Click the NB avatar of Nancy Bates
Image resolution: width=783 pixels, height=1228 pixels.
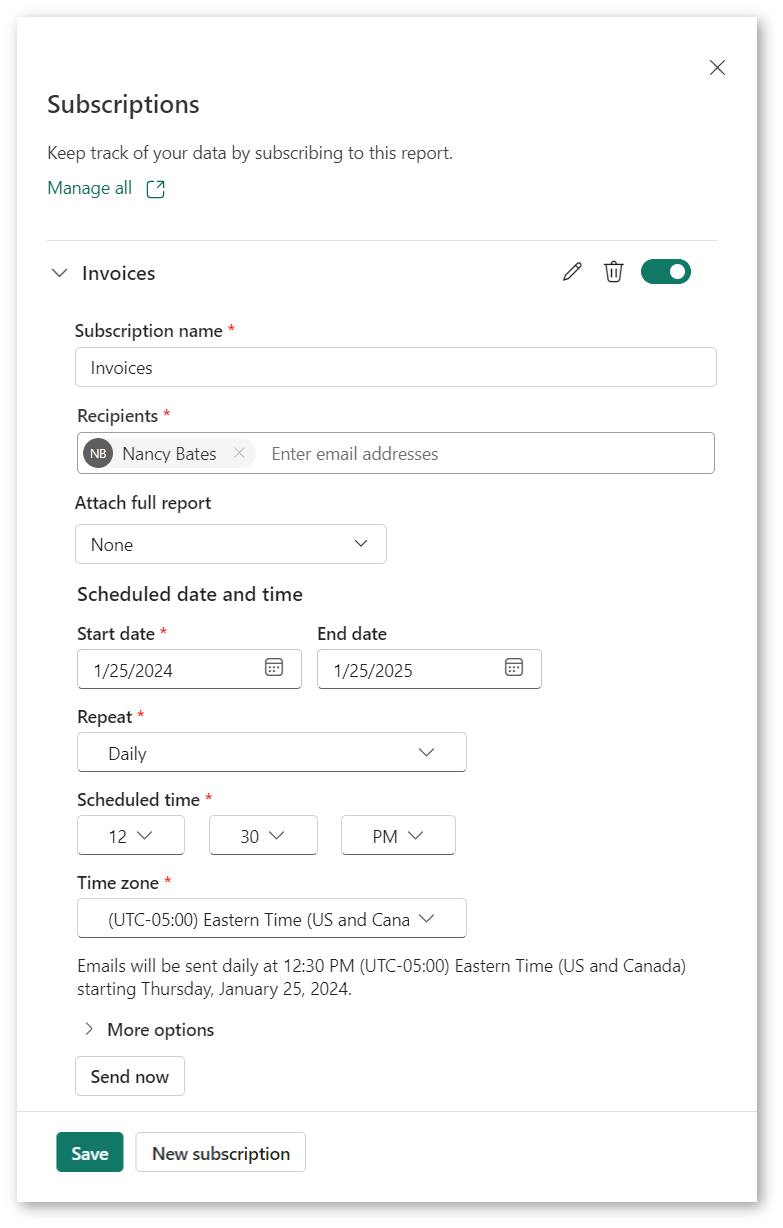(98, 453)
